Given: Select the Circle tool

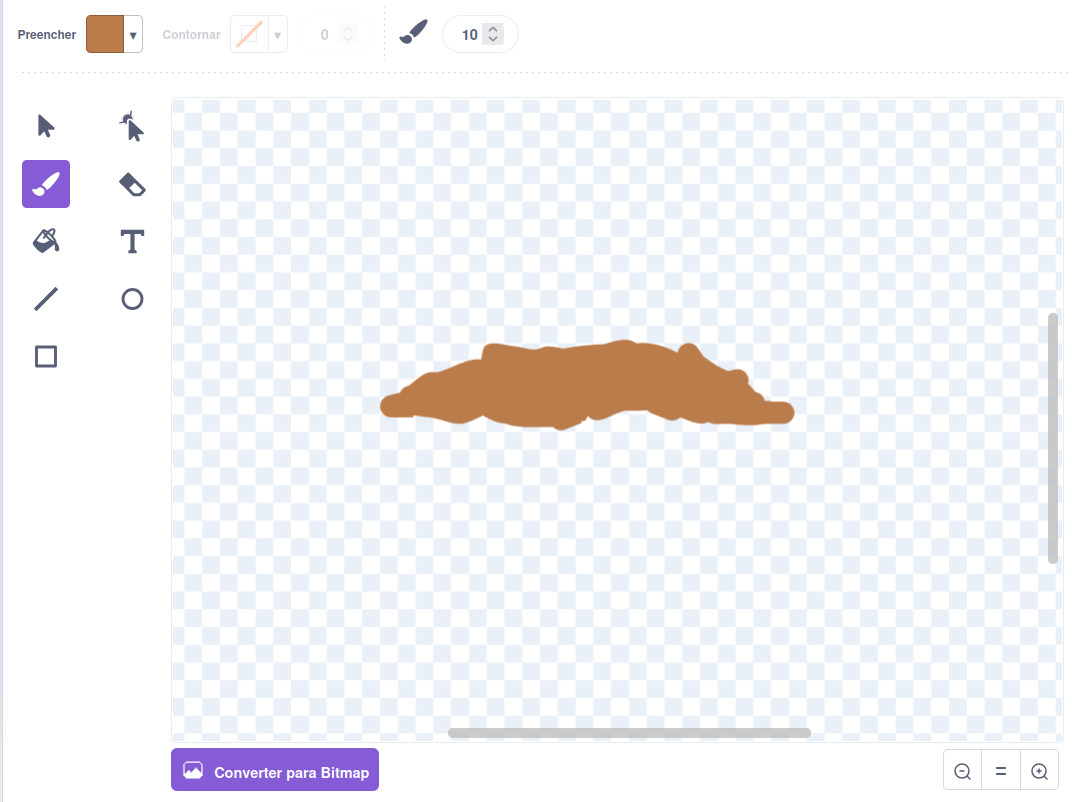Looking at the screenshot, I should click(132, 299).
